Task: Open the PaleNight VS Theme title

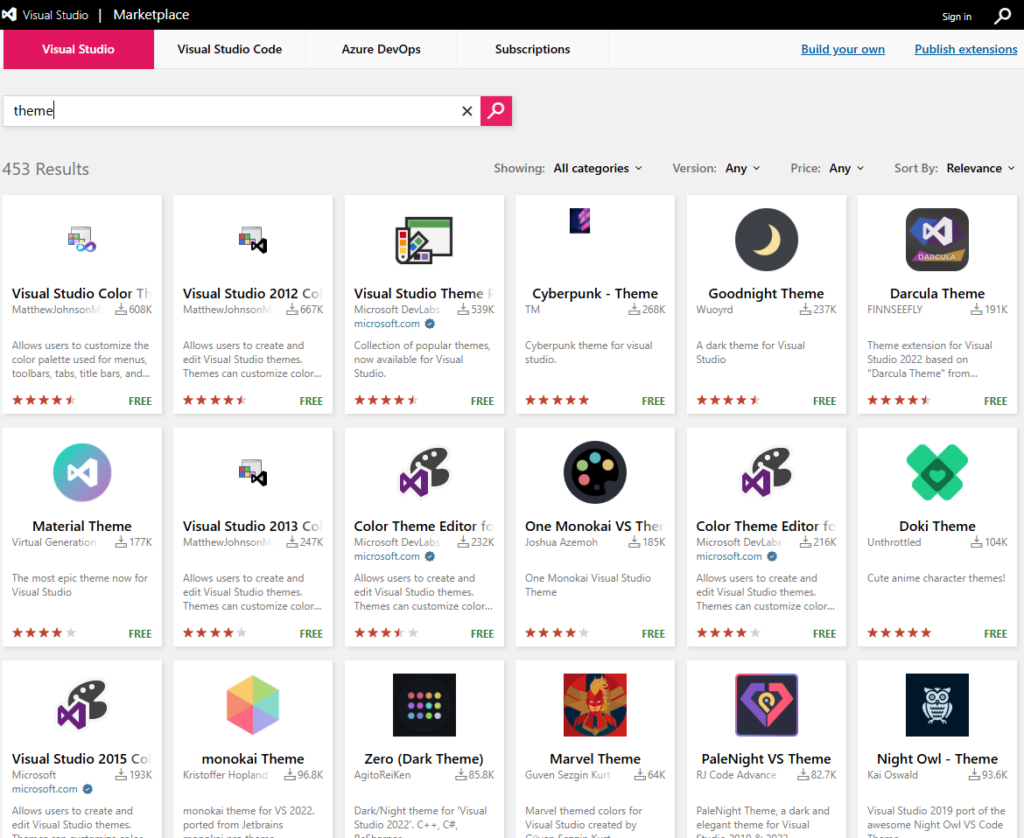Action: [x=766, y=758]
